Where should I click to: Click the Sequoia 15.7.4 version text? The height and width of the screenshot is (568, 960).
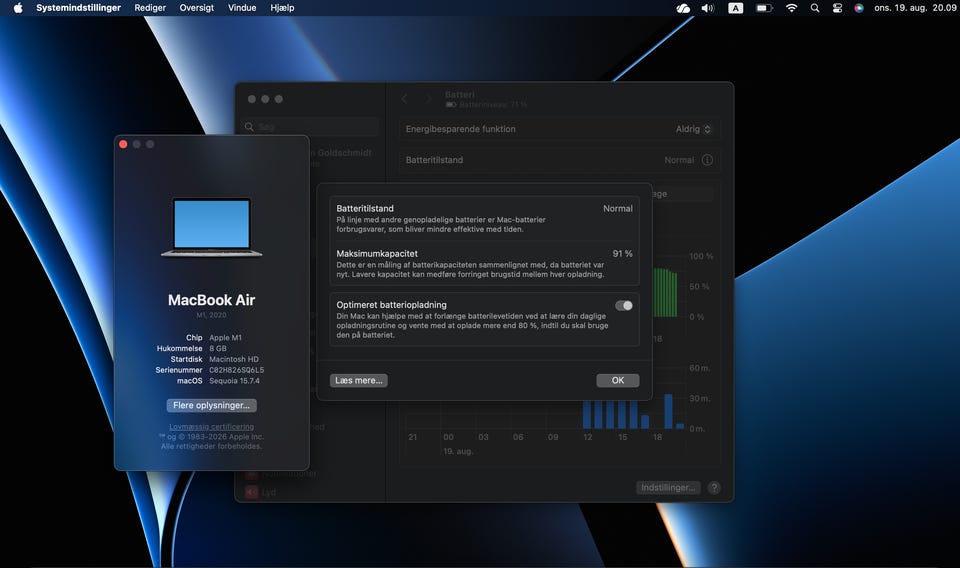pyautogui.click(x=234, y=381)
